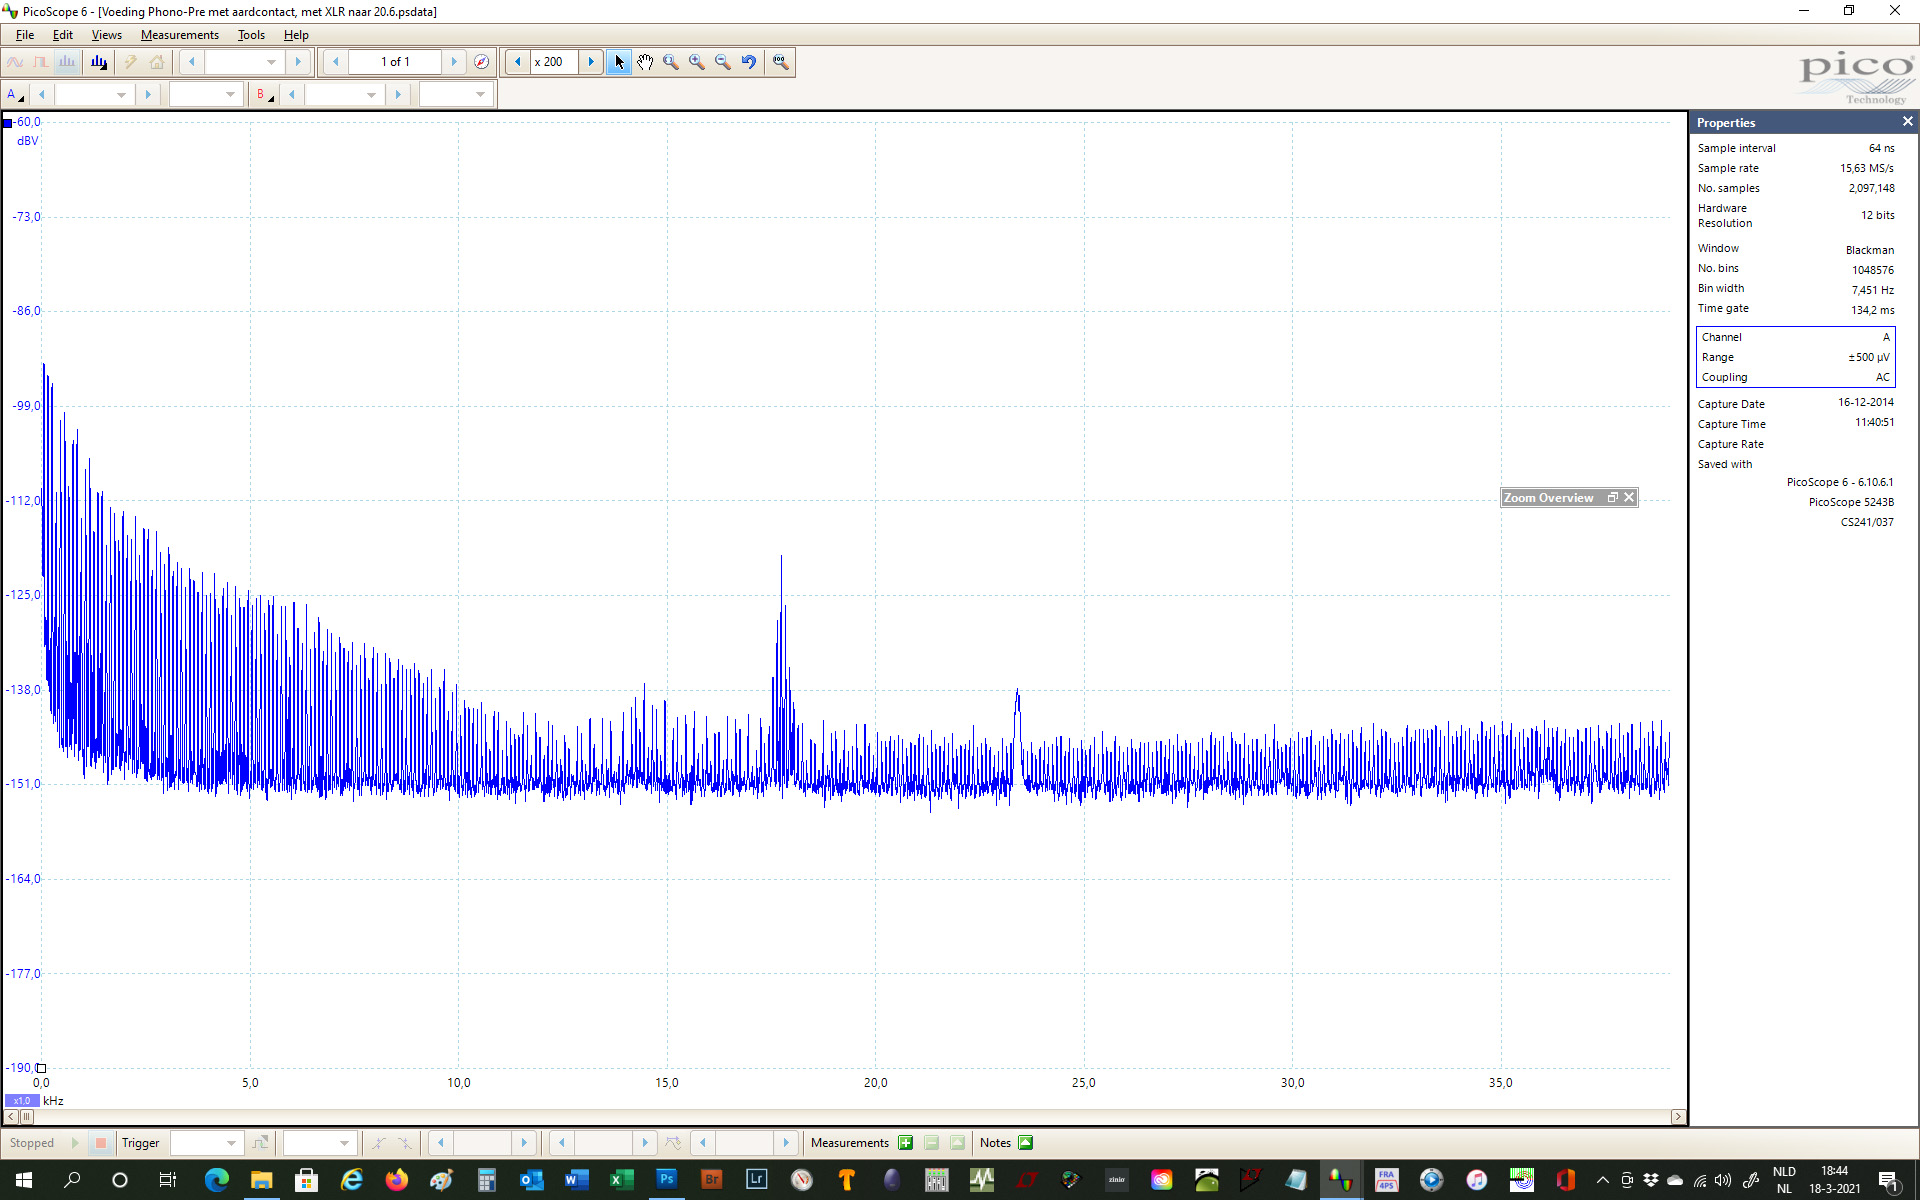Close the Zoom Overview window
The height and width of the screenshot is (1200, 1920).
(x=1629, y=498)
